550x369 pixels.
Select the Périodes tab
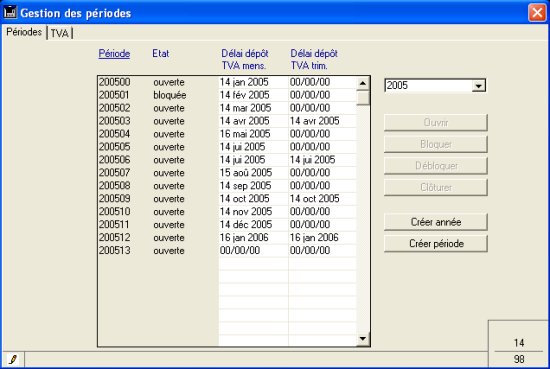[24, 32]
